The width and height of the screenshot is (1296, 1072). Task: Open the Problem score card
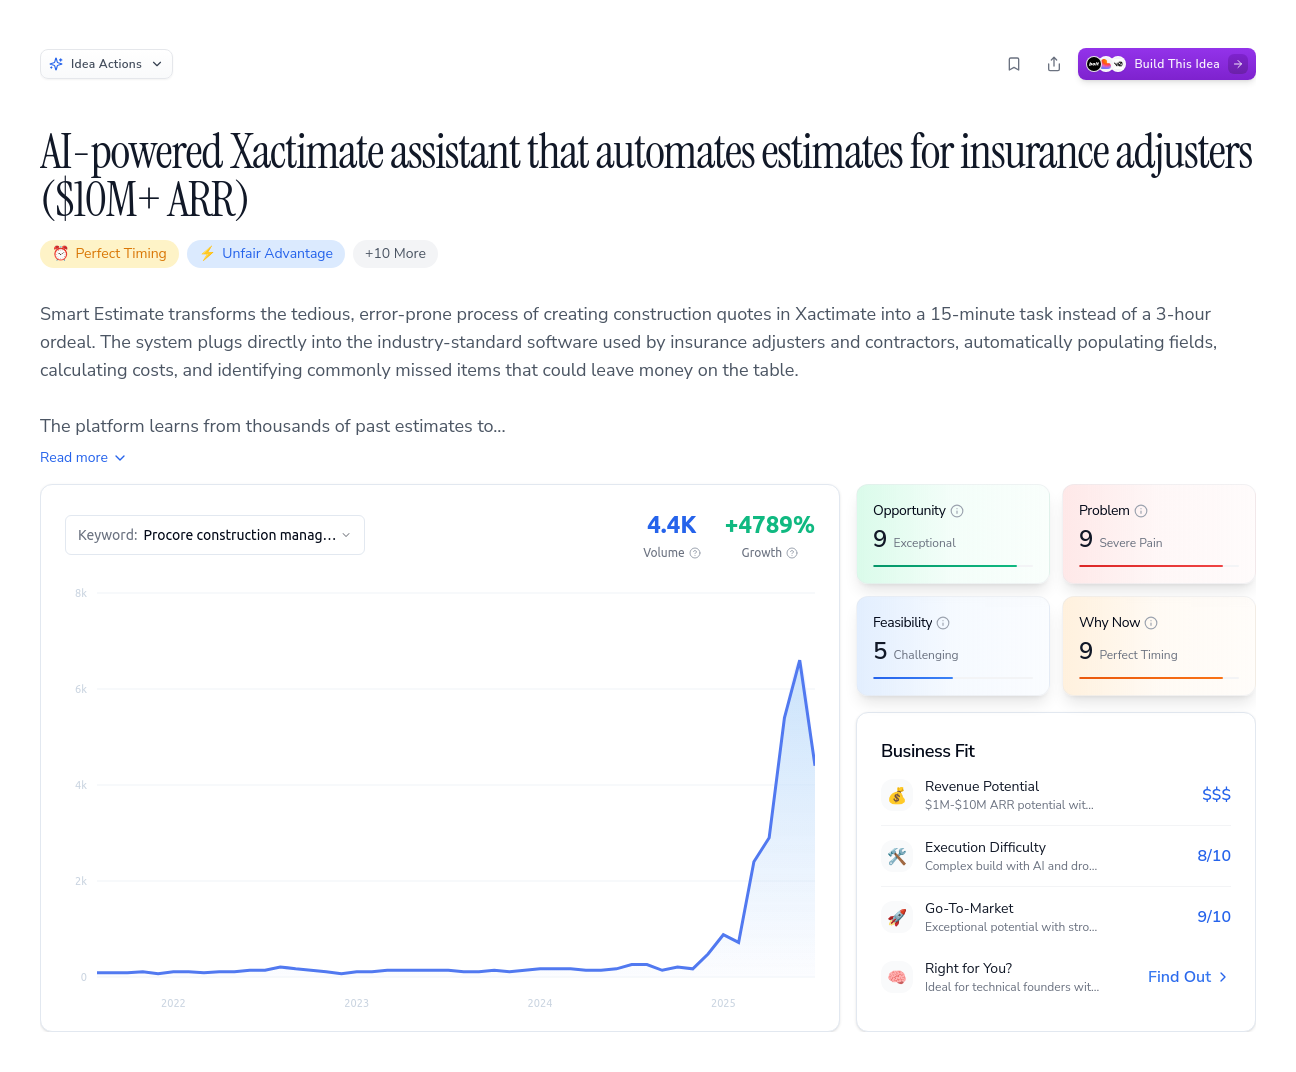coord(1159,534)
